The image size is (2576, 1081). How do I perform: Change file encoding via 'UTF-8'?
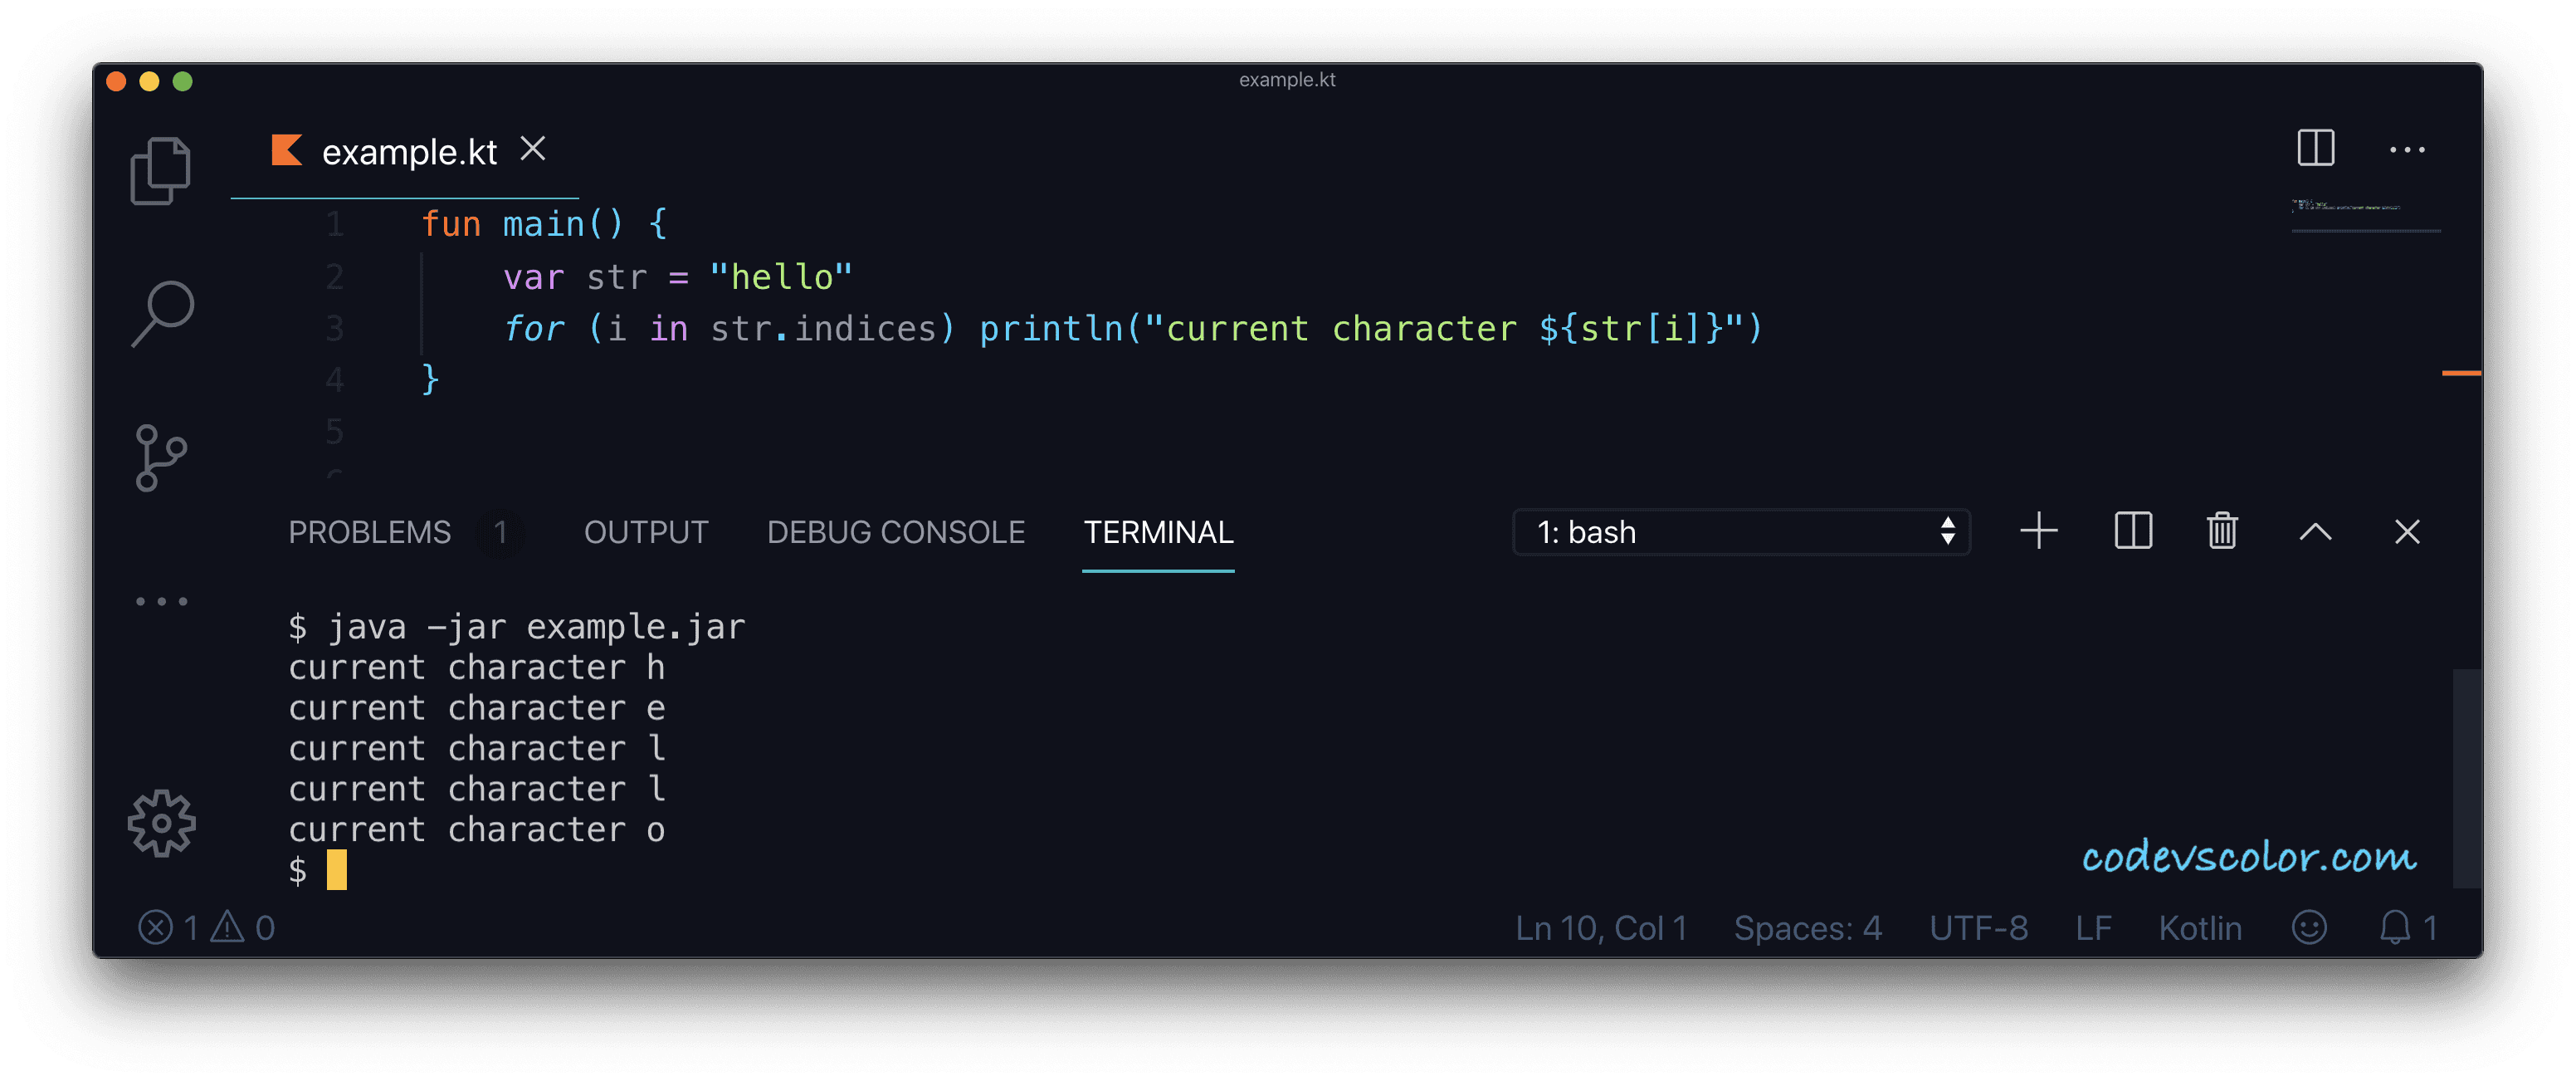click(1978, 928)
